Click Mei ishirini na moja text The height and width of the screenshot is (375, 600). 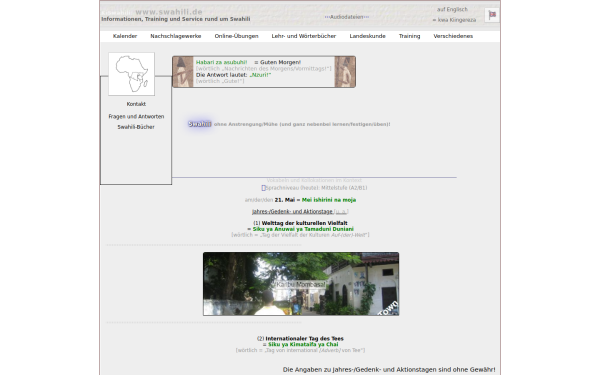[329, 200]
